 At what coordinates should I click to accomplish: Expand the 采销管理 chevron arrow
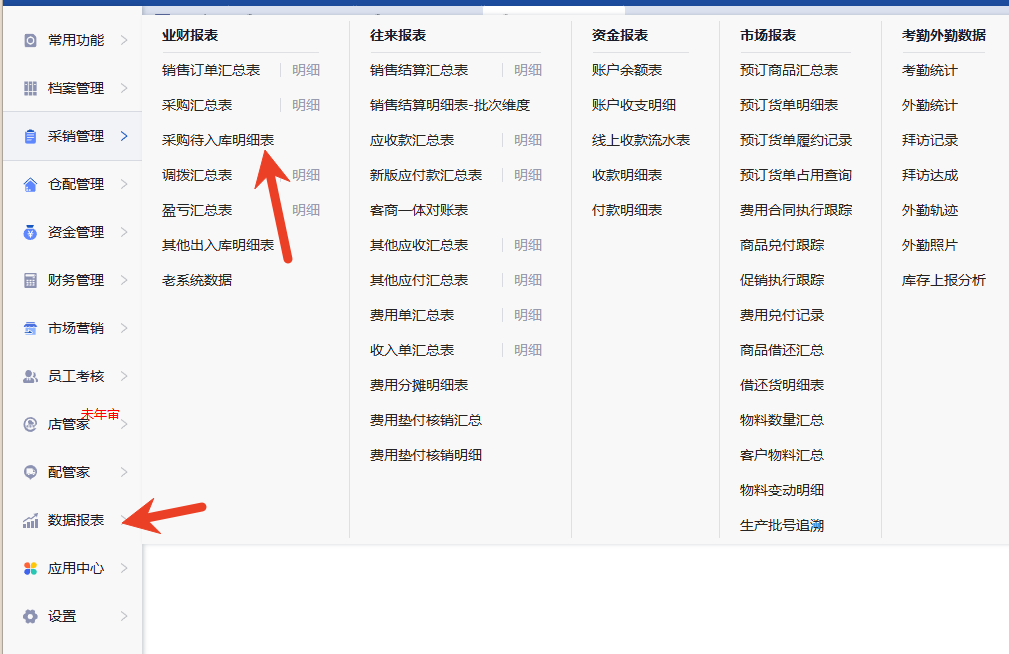124,136
